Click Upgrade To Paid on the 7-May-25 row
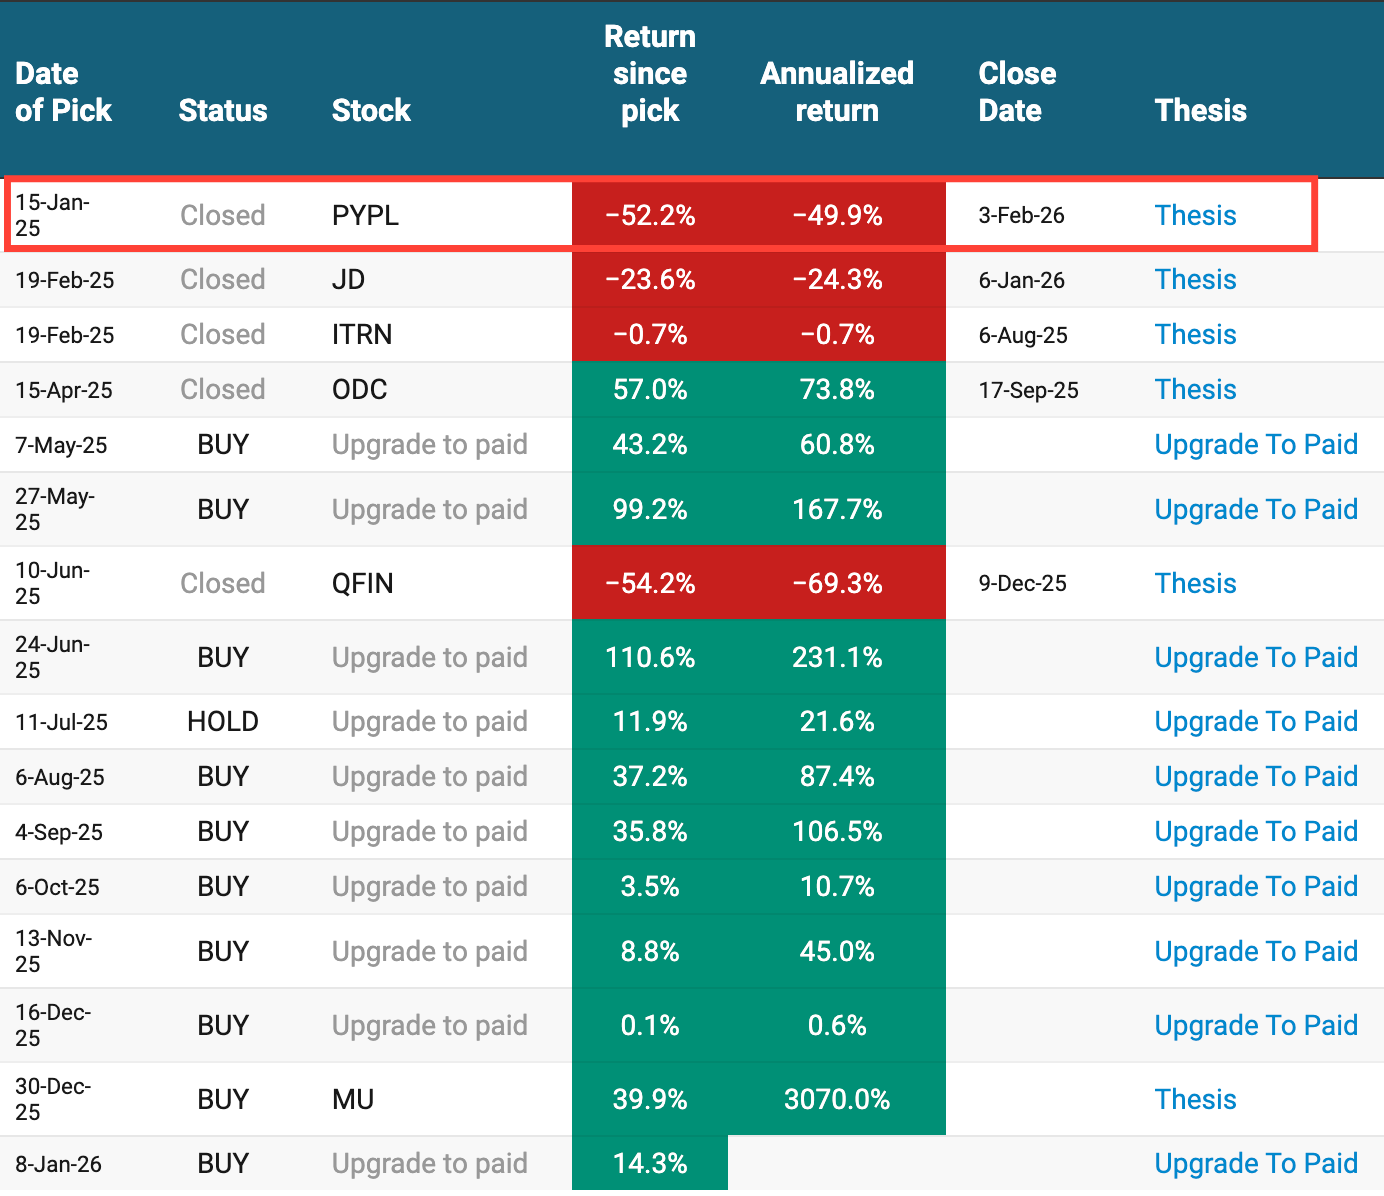 [1256, 444]
